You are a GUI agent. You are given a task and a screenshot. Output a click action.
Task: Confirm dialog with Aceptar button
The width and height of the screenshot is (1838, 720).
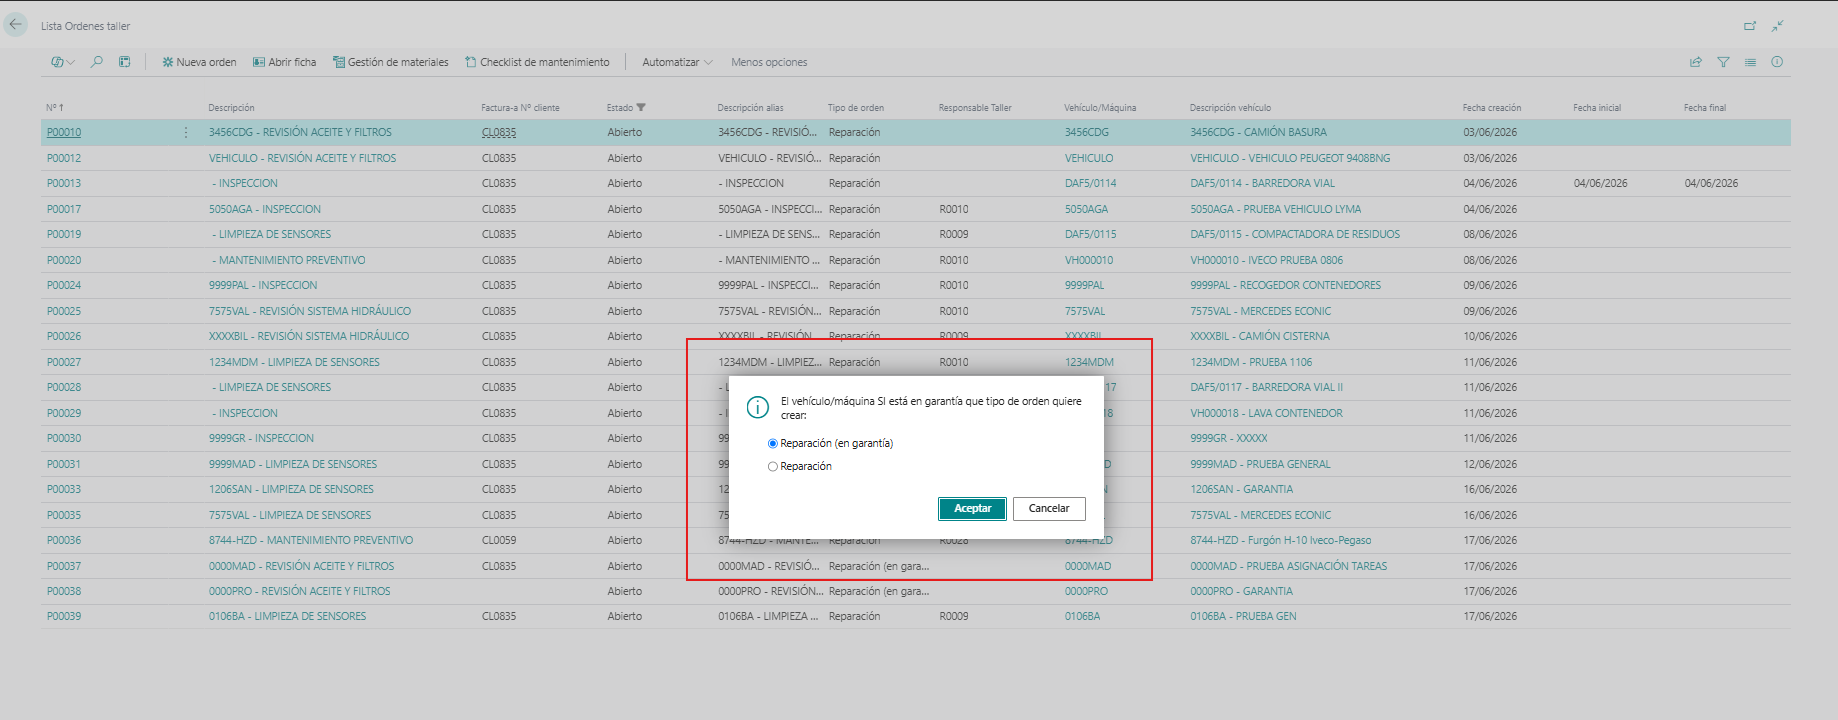tap(972, 509)
